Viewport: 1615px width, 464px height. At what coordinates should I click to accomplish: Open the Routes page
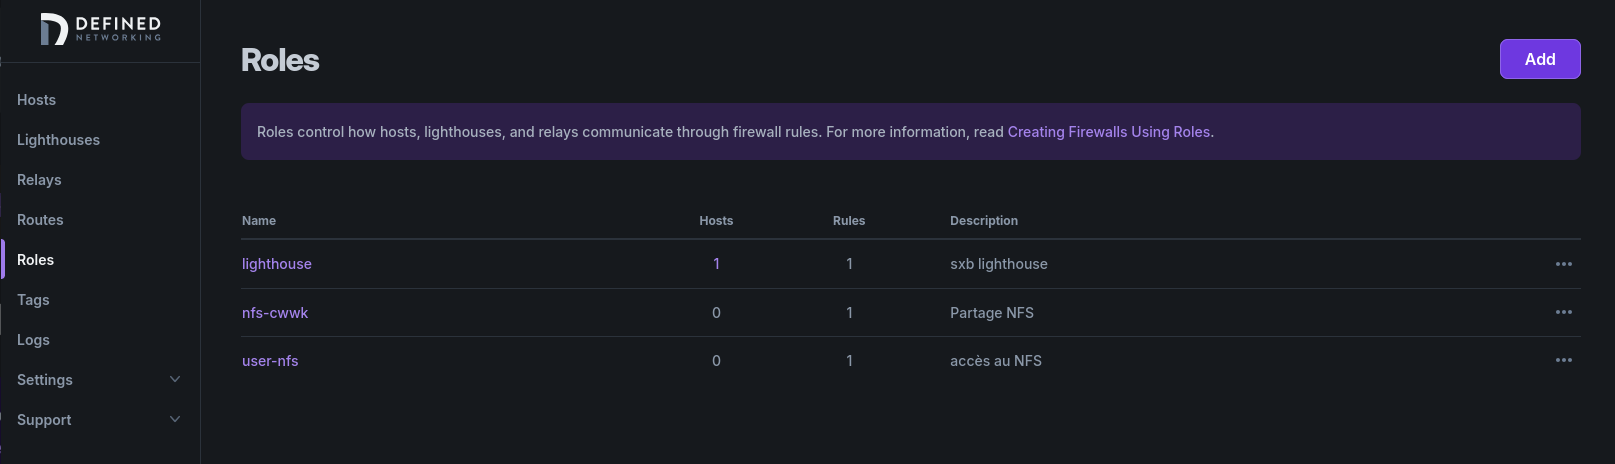(40, 220)
